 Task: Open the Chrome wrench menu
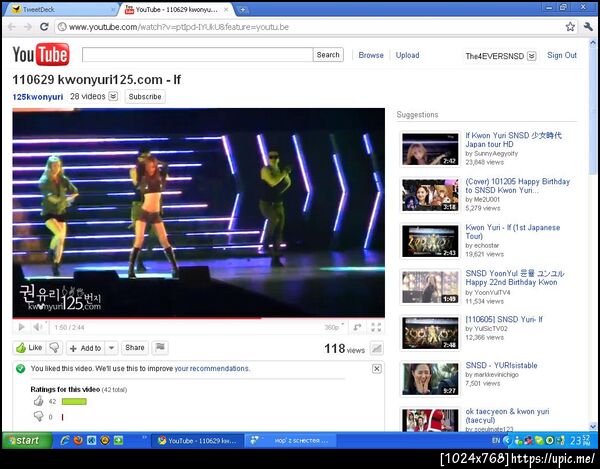click(x=588, y=27)
